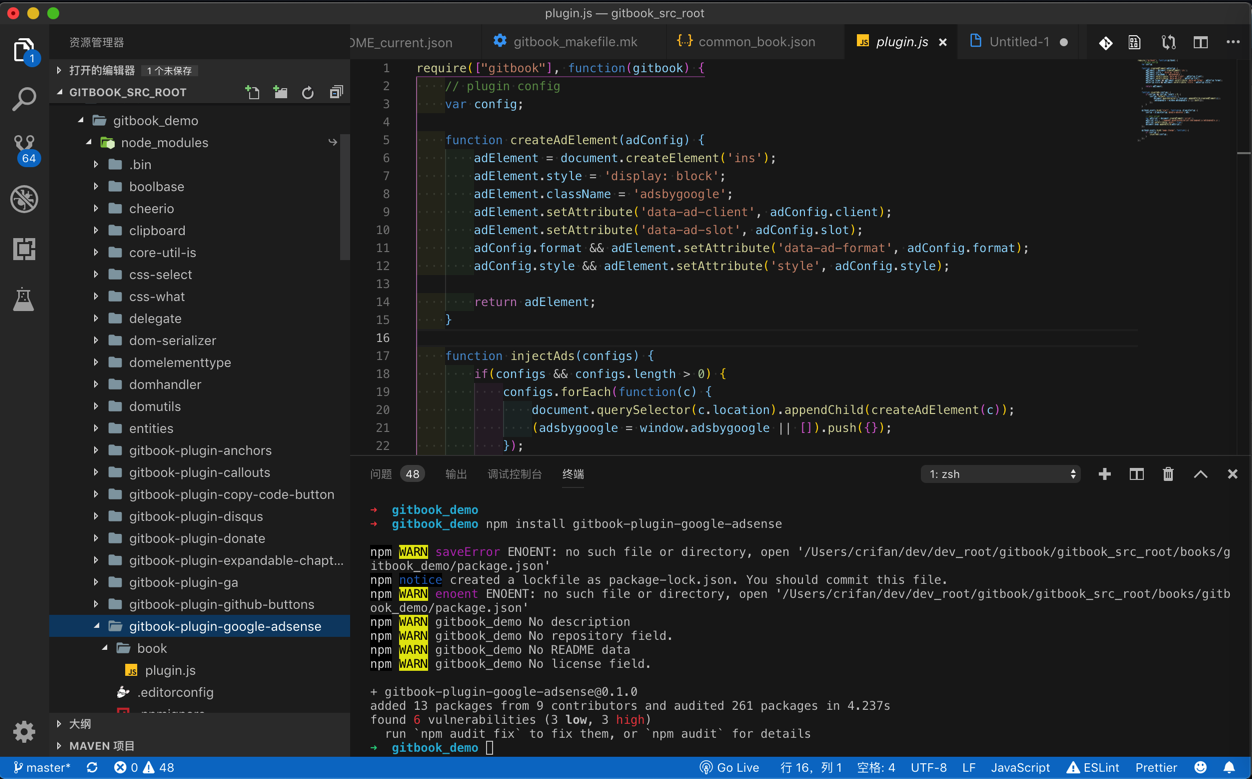1252x779 pixels.
Task: Collapse the node_modules folder
Action: 164,142
